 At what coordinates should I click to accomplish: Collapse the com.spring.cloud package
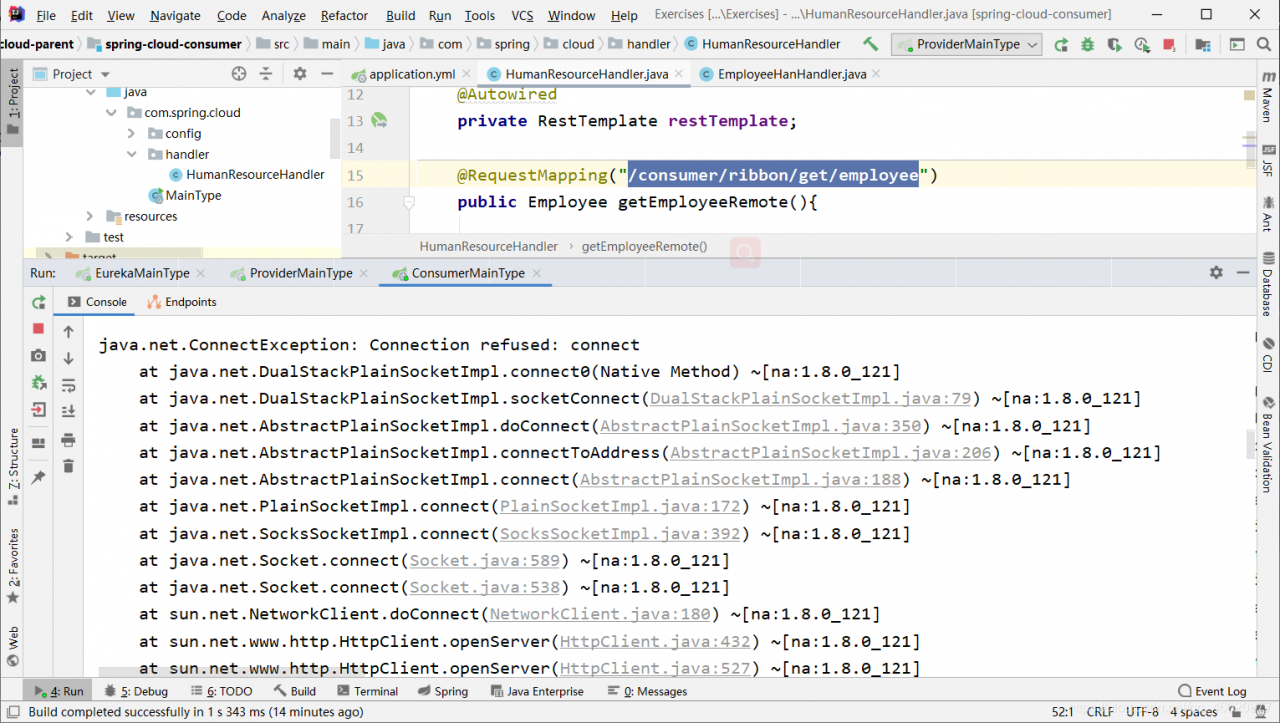111,113
